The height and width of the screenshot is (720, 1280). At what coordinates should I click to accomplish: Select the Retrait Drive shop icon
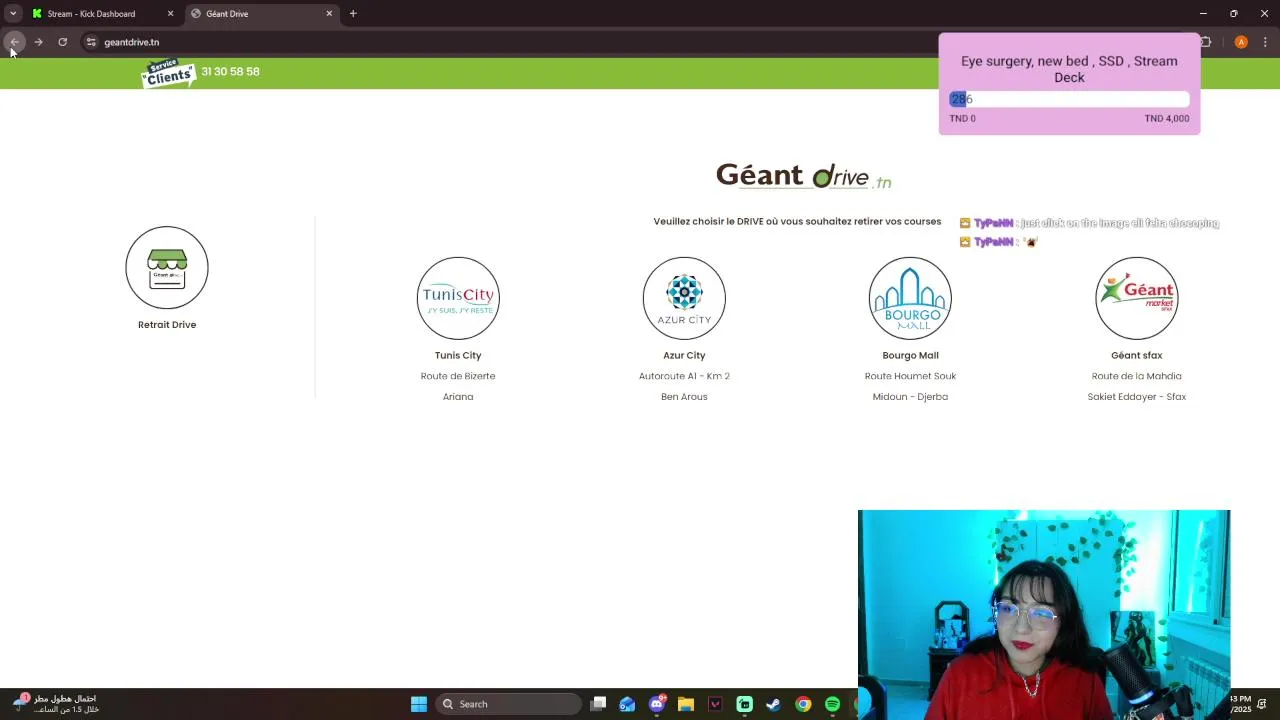(x=167, y=268)
